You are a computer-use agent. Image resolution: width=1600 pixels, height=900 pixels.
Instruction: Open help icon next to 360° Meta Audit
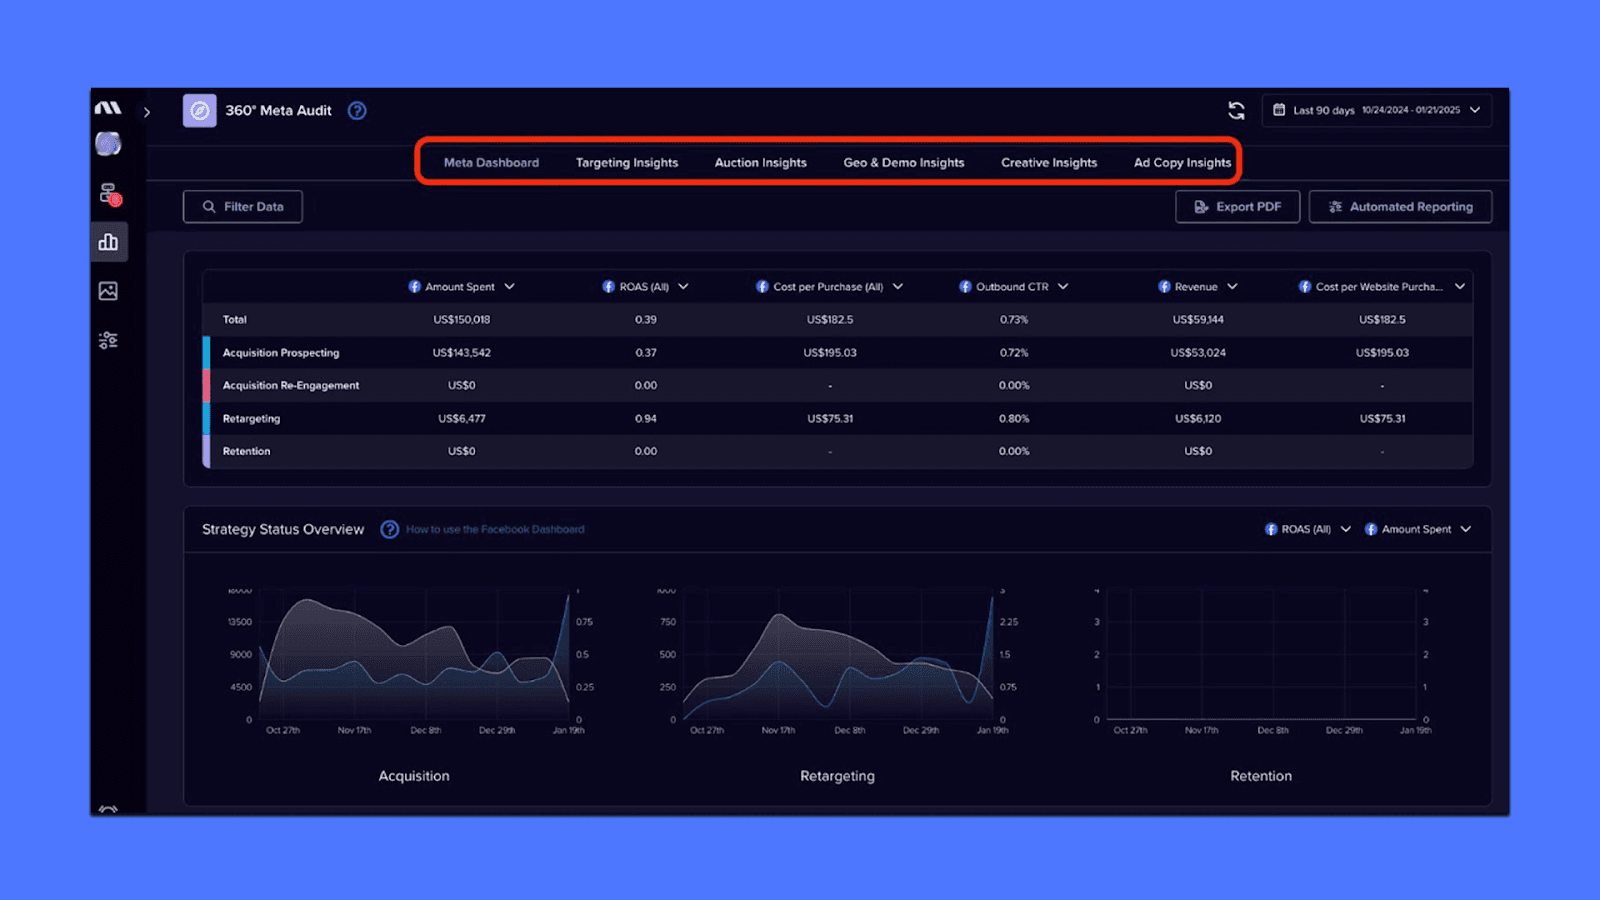(x=357, y=111)
